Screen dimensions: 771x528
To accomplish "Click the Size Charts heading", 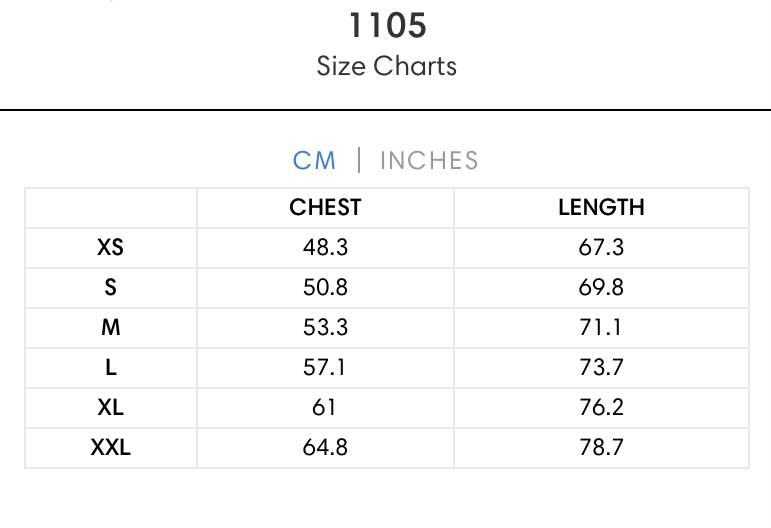I will click(386, 66).
